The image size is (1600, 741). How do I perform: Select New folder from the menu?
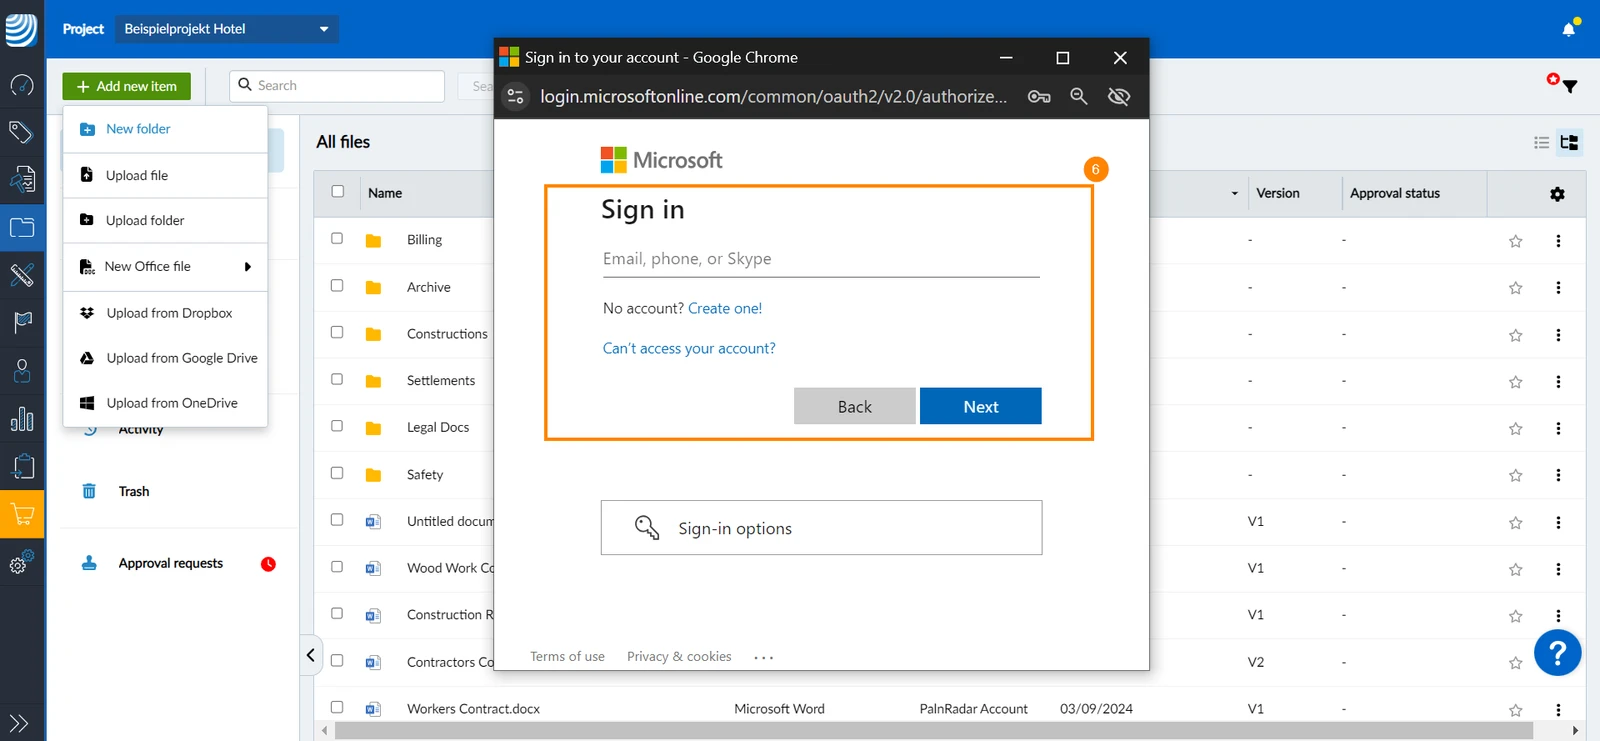pos(166,129)
